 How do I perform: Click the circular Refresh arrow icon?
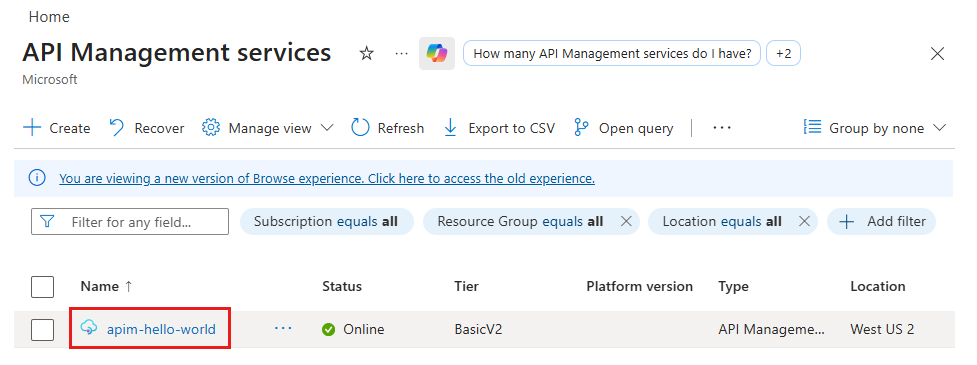[x=360, y=128]
